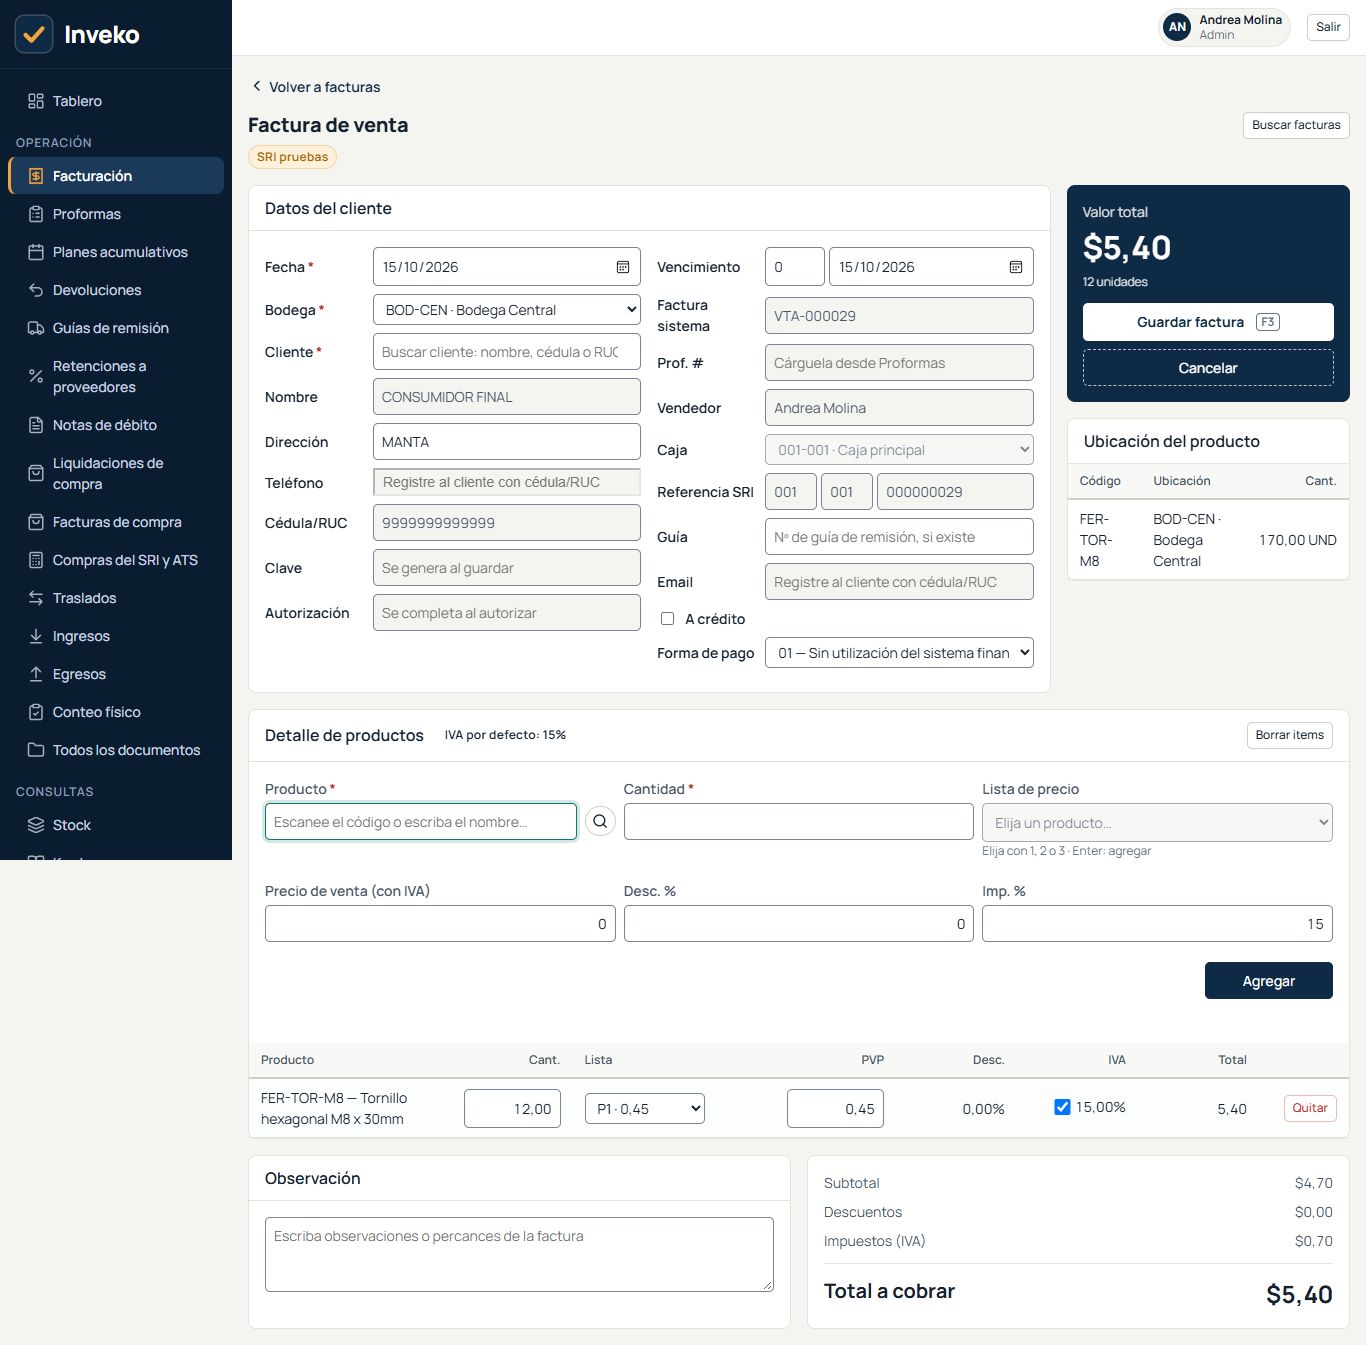Focus the Producto scan input field
This screenshot has width=1366, height=1345.
pos(421,822)
